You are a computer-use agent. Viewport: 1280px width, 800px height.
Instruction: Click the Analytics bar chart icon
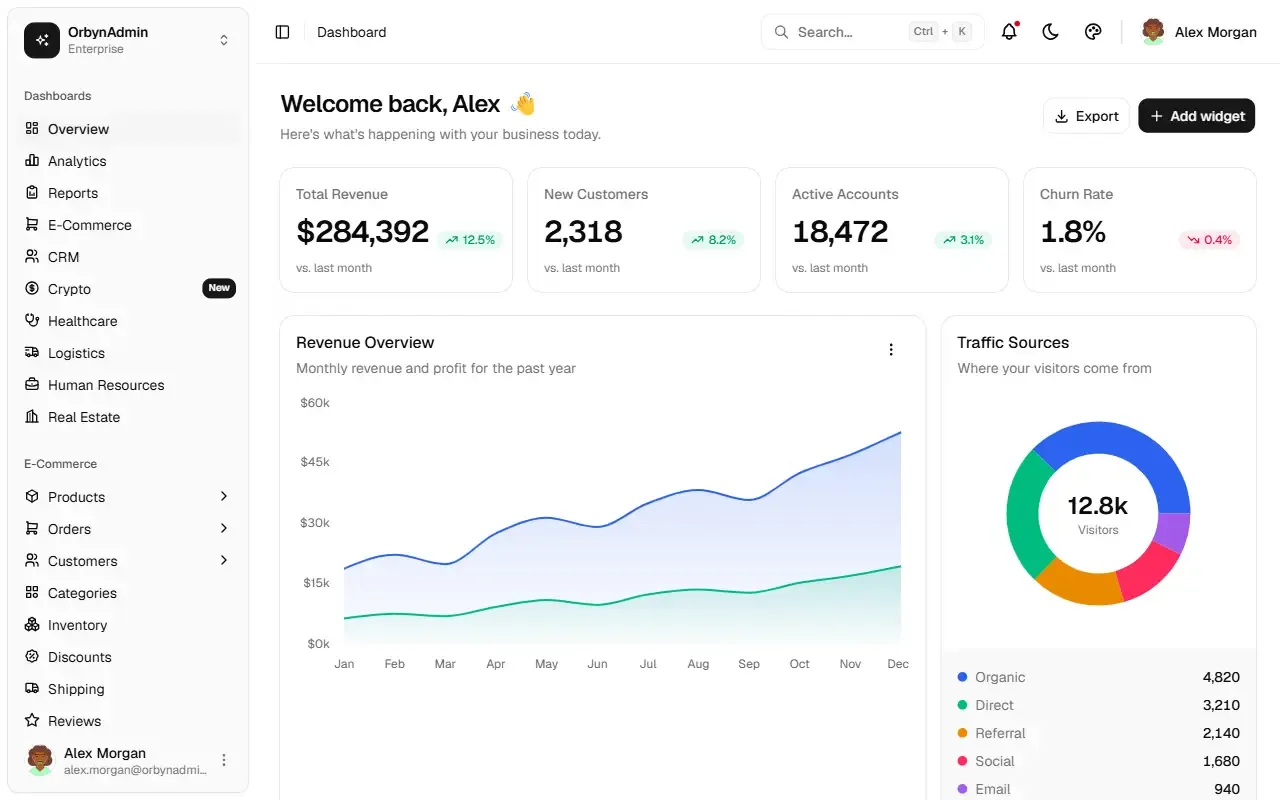tap(32, 161)
